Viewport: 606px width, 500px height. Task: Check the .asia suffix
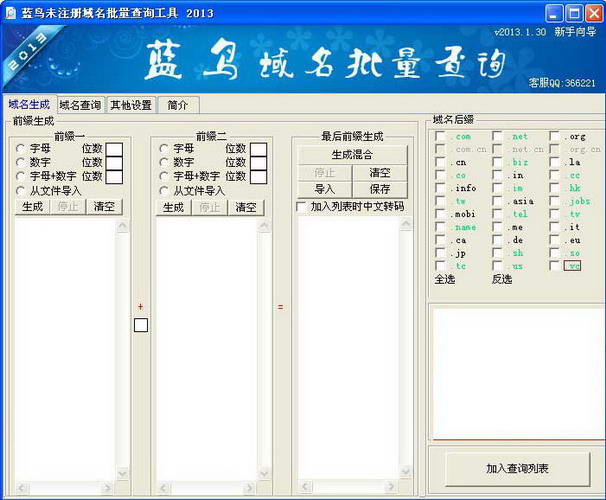pyautogui.click(x=497, y=201)
